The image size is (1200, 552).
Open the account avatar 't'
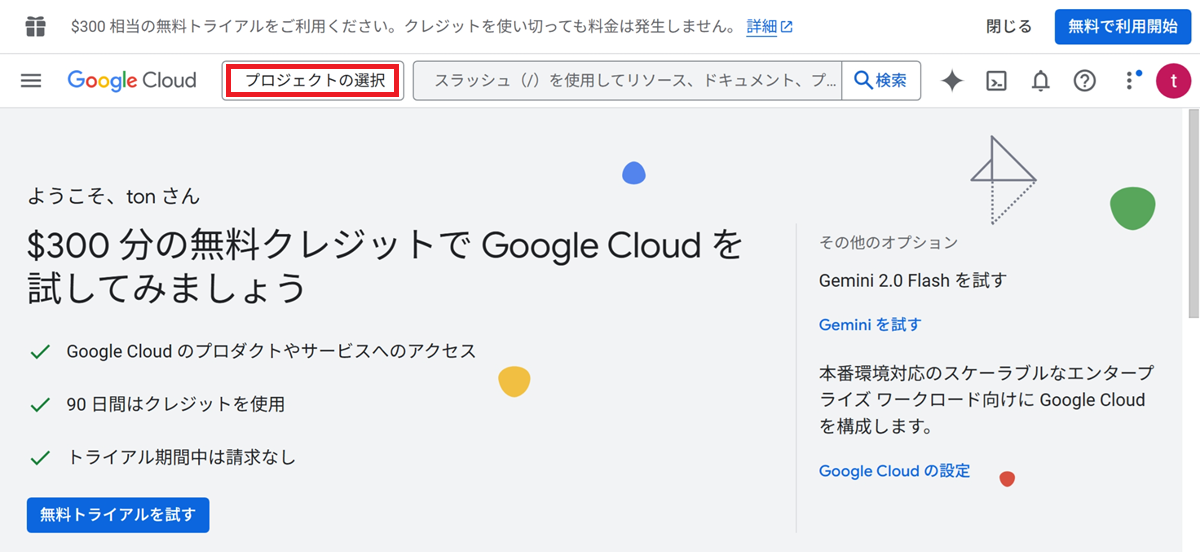pos(1173,81)
